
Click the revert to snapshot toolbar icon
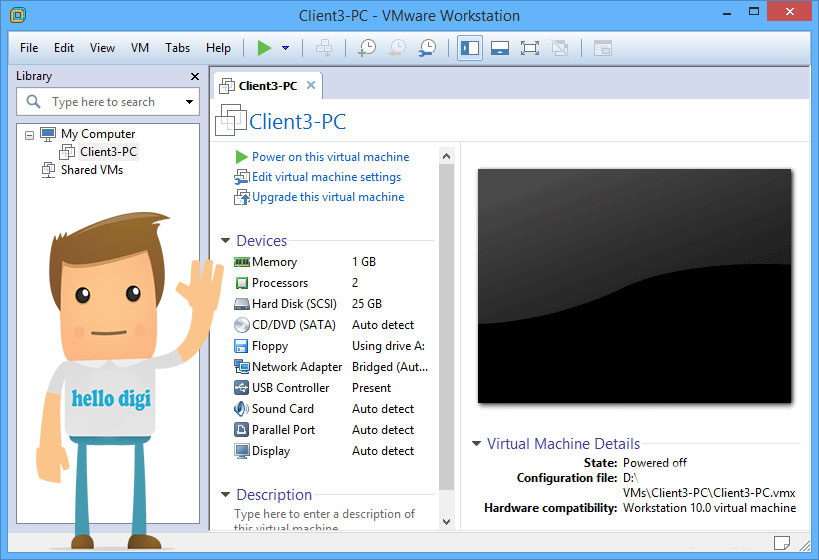[x=397, y=48]
